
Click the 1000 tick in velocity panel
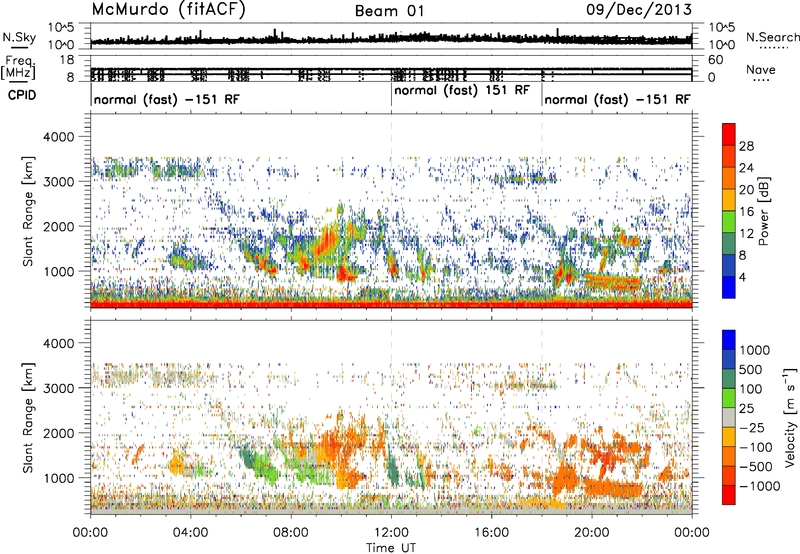[58, 478]
